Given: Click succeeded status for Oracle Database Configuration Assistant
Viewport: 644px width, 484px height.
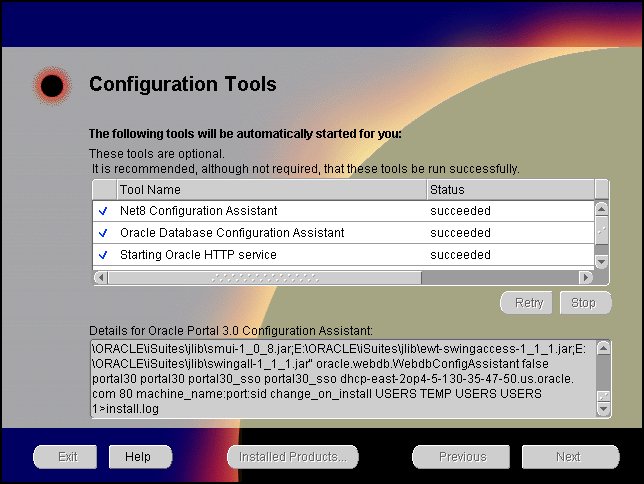Looking at the screenshot, I should (x=460, y=233).
